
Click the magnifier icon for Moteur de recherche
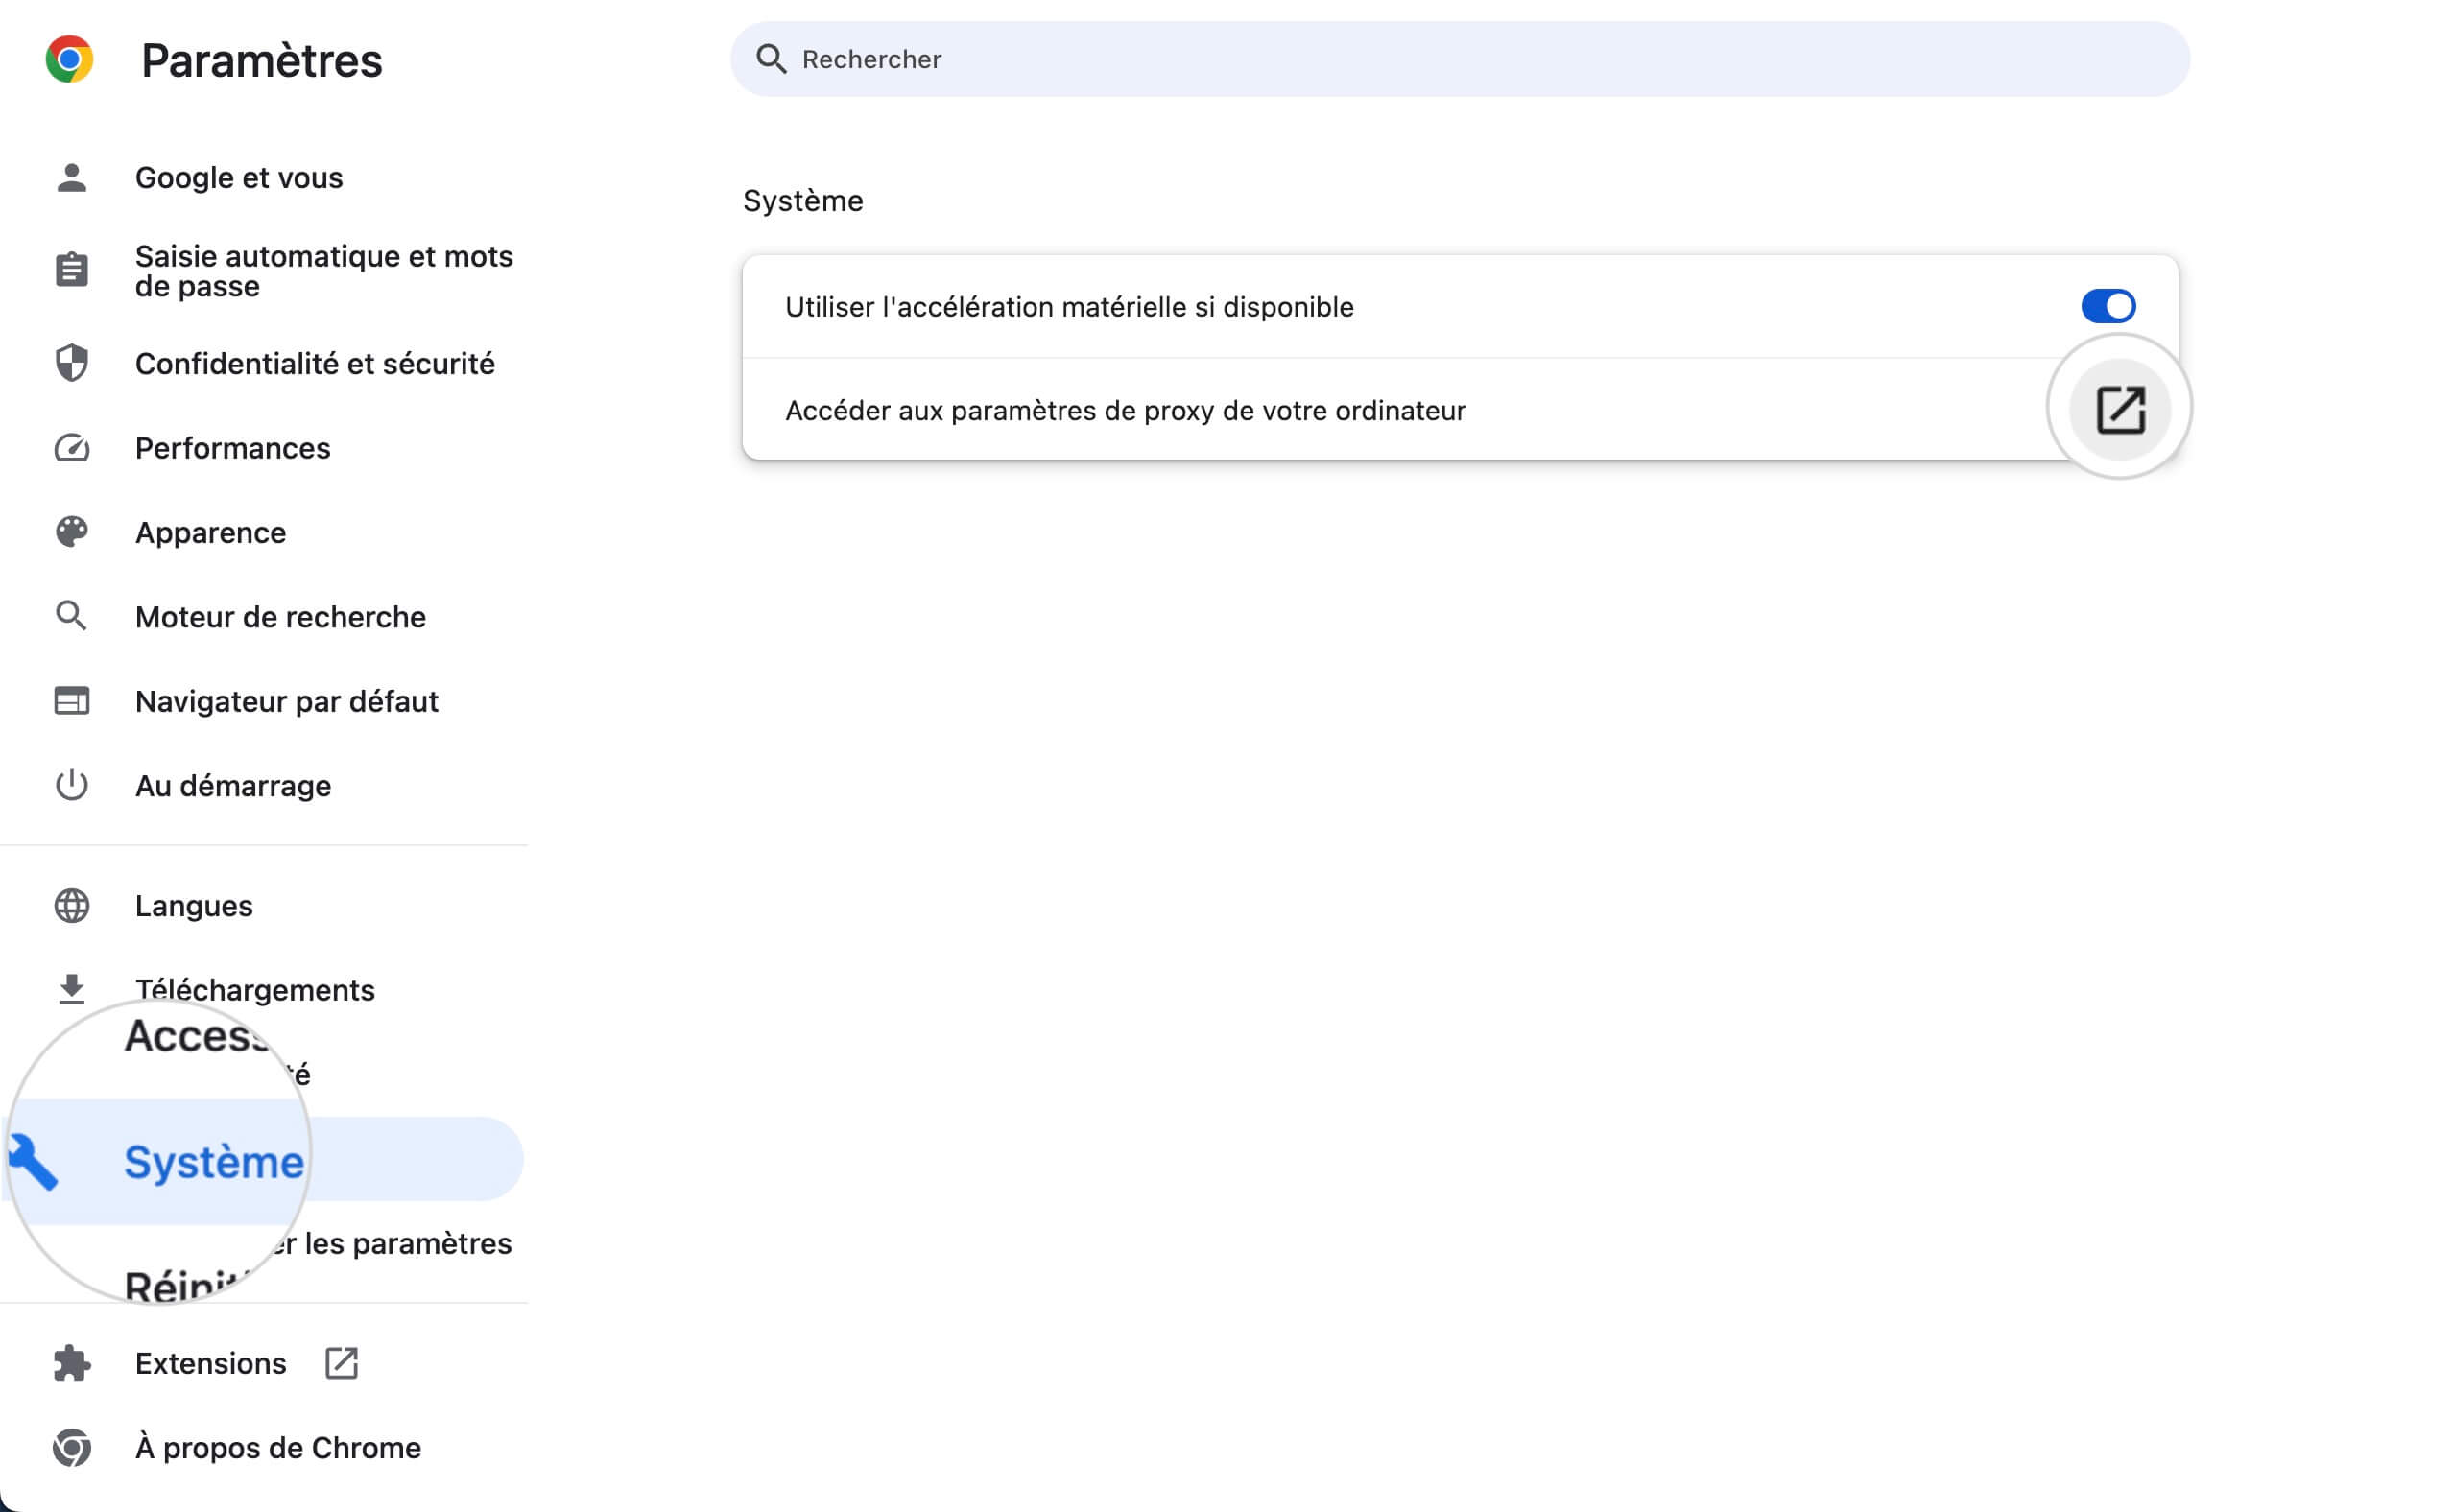(71, 616)
